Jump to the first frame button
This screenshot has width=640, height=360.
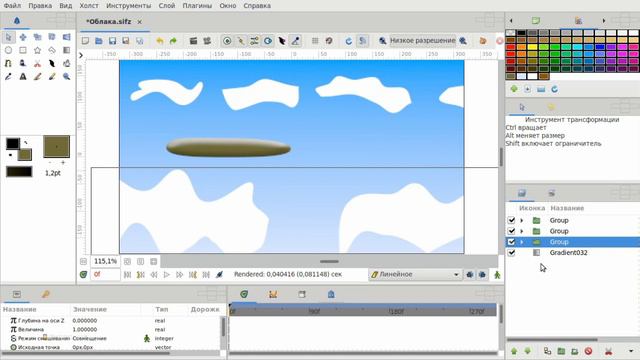[127, 275]
